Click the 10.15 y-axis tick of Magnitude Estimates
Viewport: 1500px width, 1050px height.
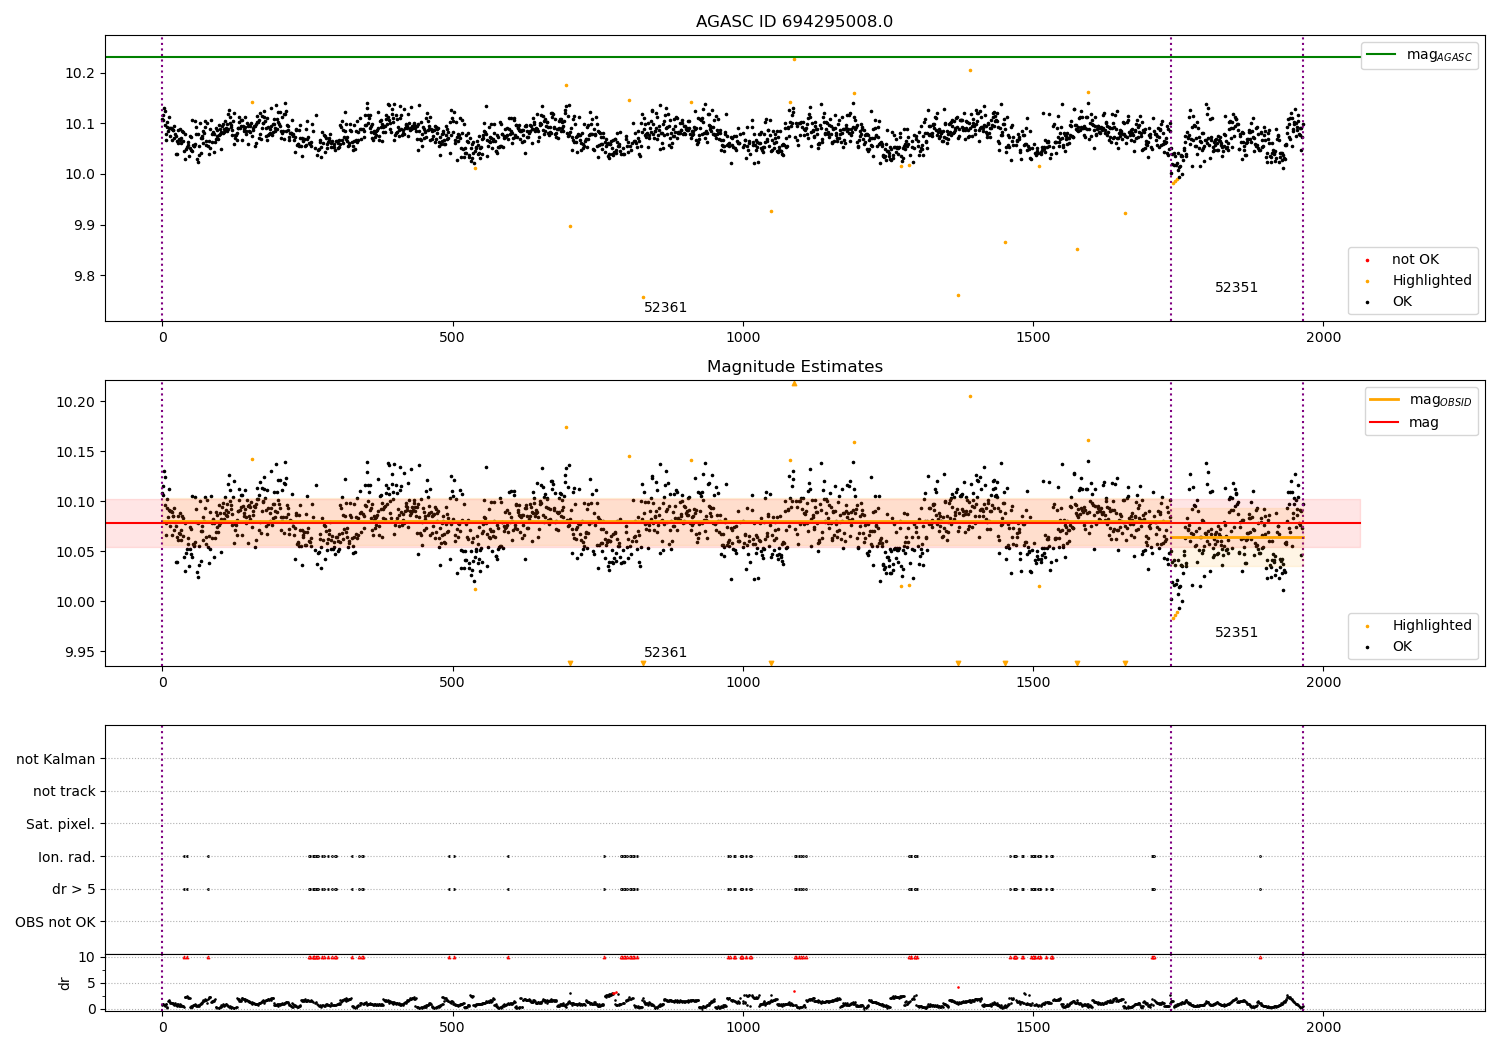76,452
